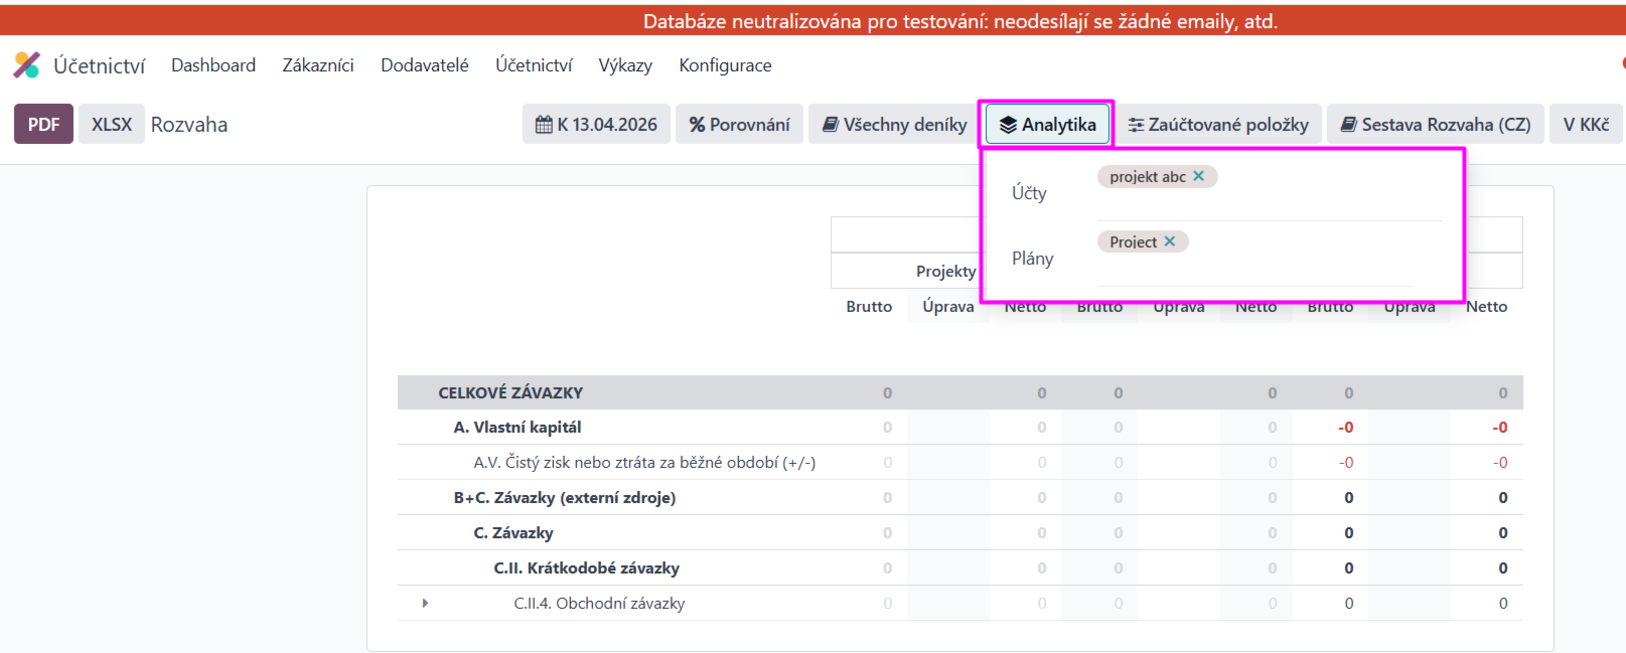Click the Účetnictví app logo icon
Image resolution: width=1626 pixels, height=653 pixels.
pyautogui.click(x=27, y=65)
